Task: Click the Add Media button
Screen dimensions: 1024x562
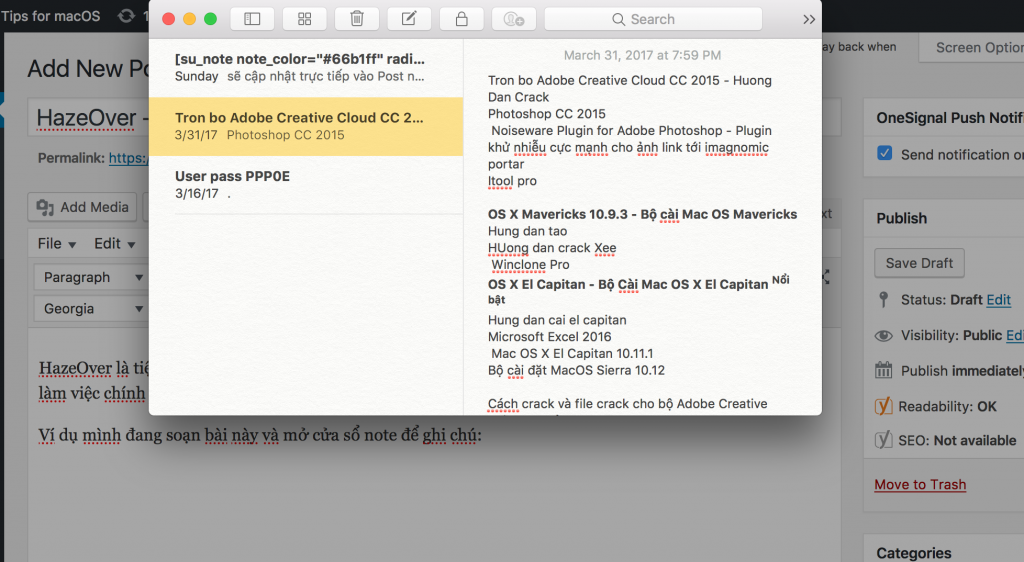Action: [83, 207]
